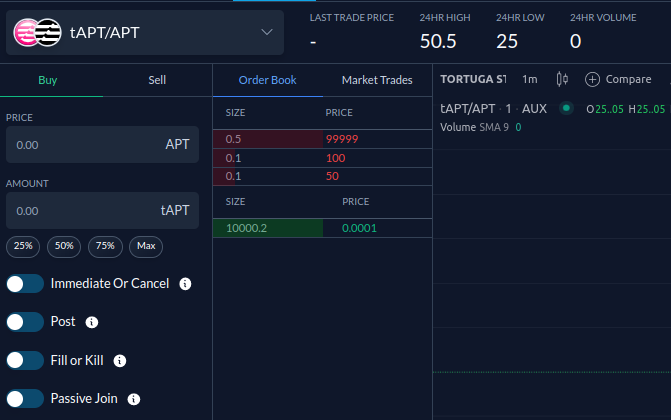Screen dimensions: 671x420
Task: Open the Market Trades tab
Action: tap(377, 80)
